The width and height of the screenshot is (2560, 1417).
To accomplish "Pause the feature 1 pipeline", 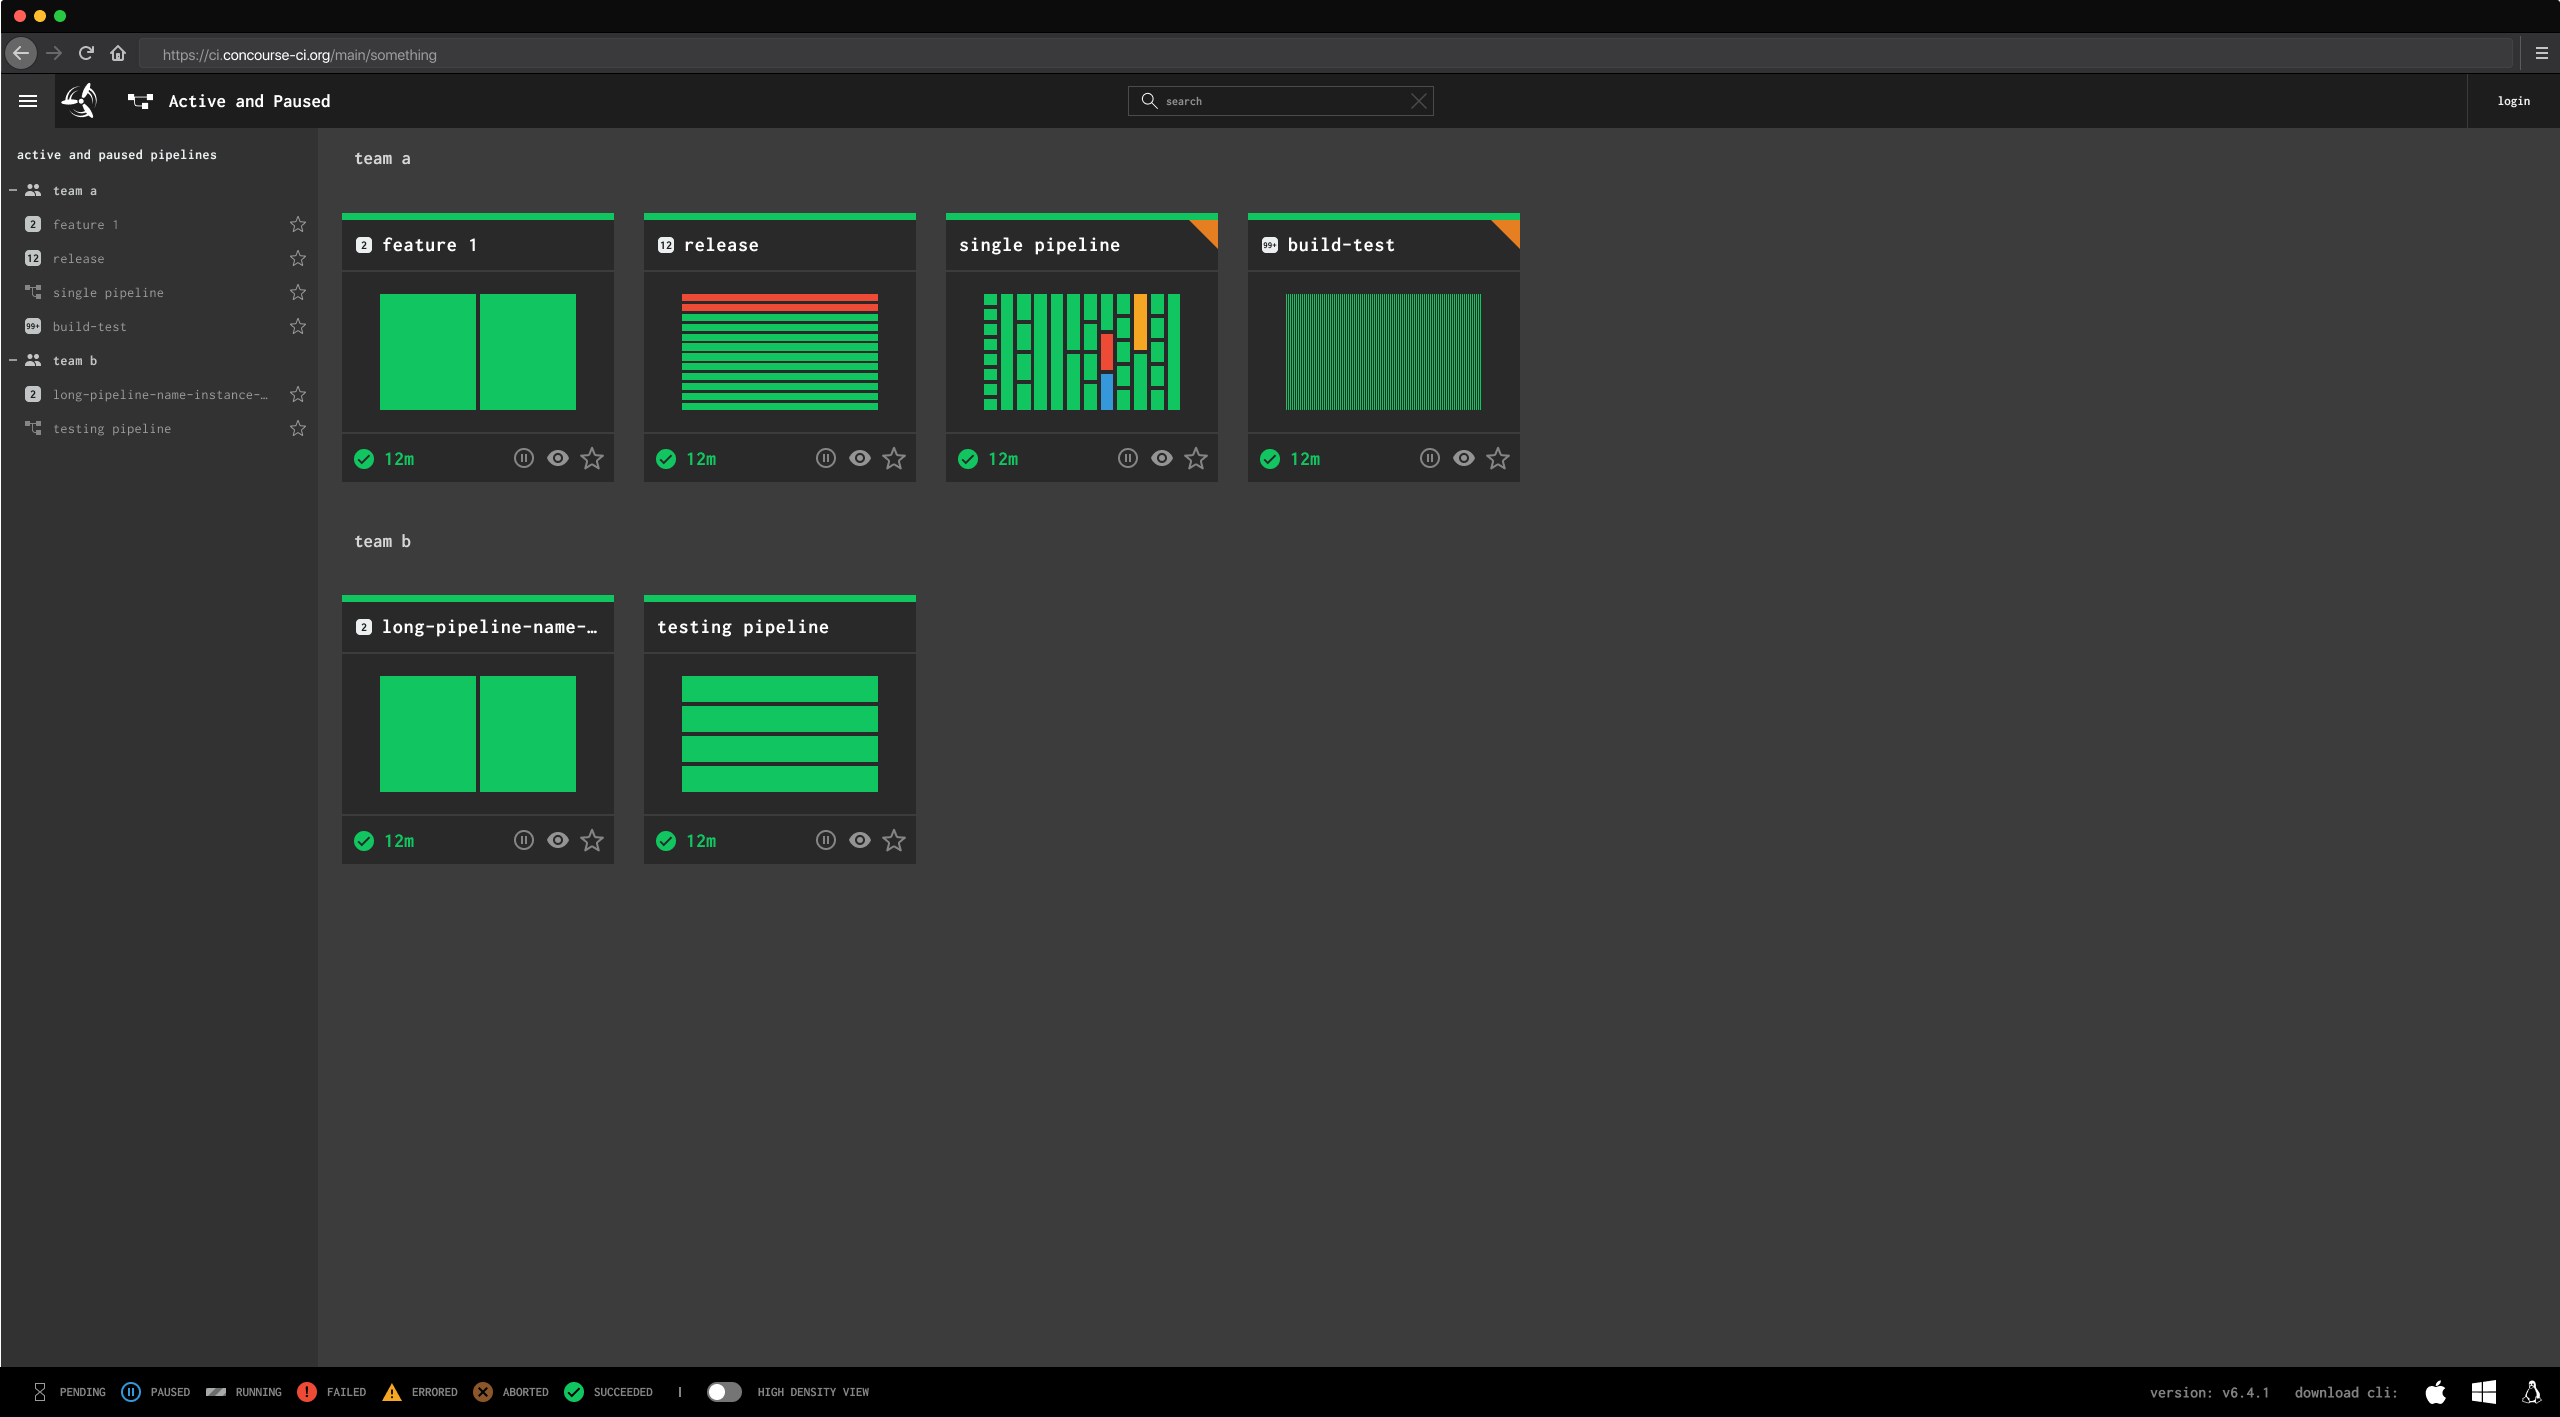I will (x=524, y=458).
